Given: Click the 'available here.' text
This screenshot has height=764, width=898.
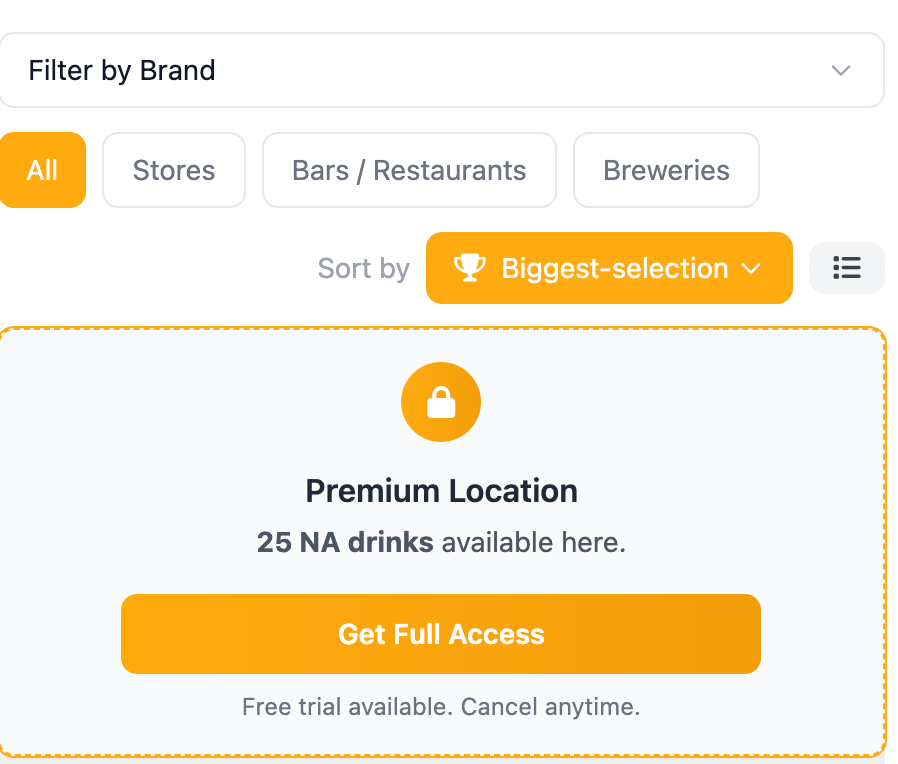Looking at the screenshot, I should coord(534,543).
